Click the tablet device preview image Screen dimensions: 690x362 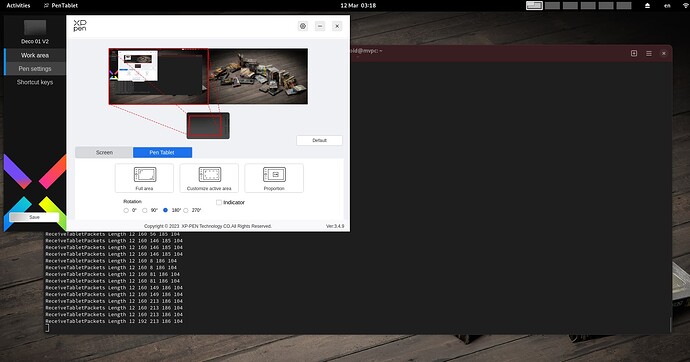click(x=208, y=126)
